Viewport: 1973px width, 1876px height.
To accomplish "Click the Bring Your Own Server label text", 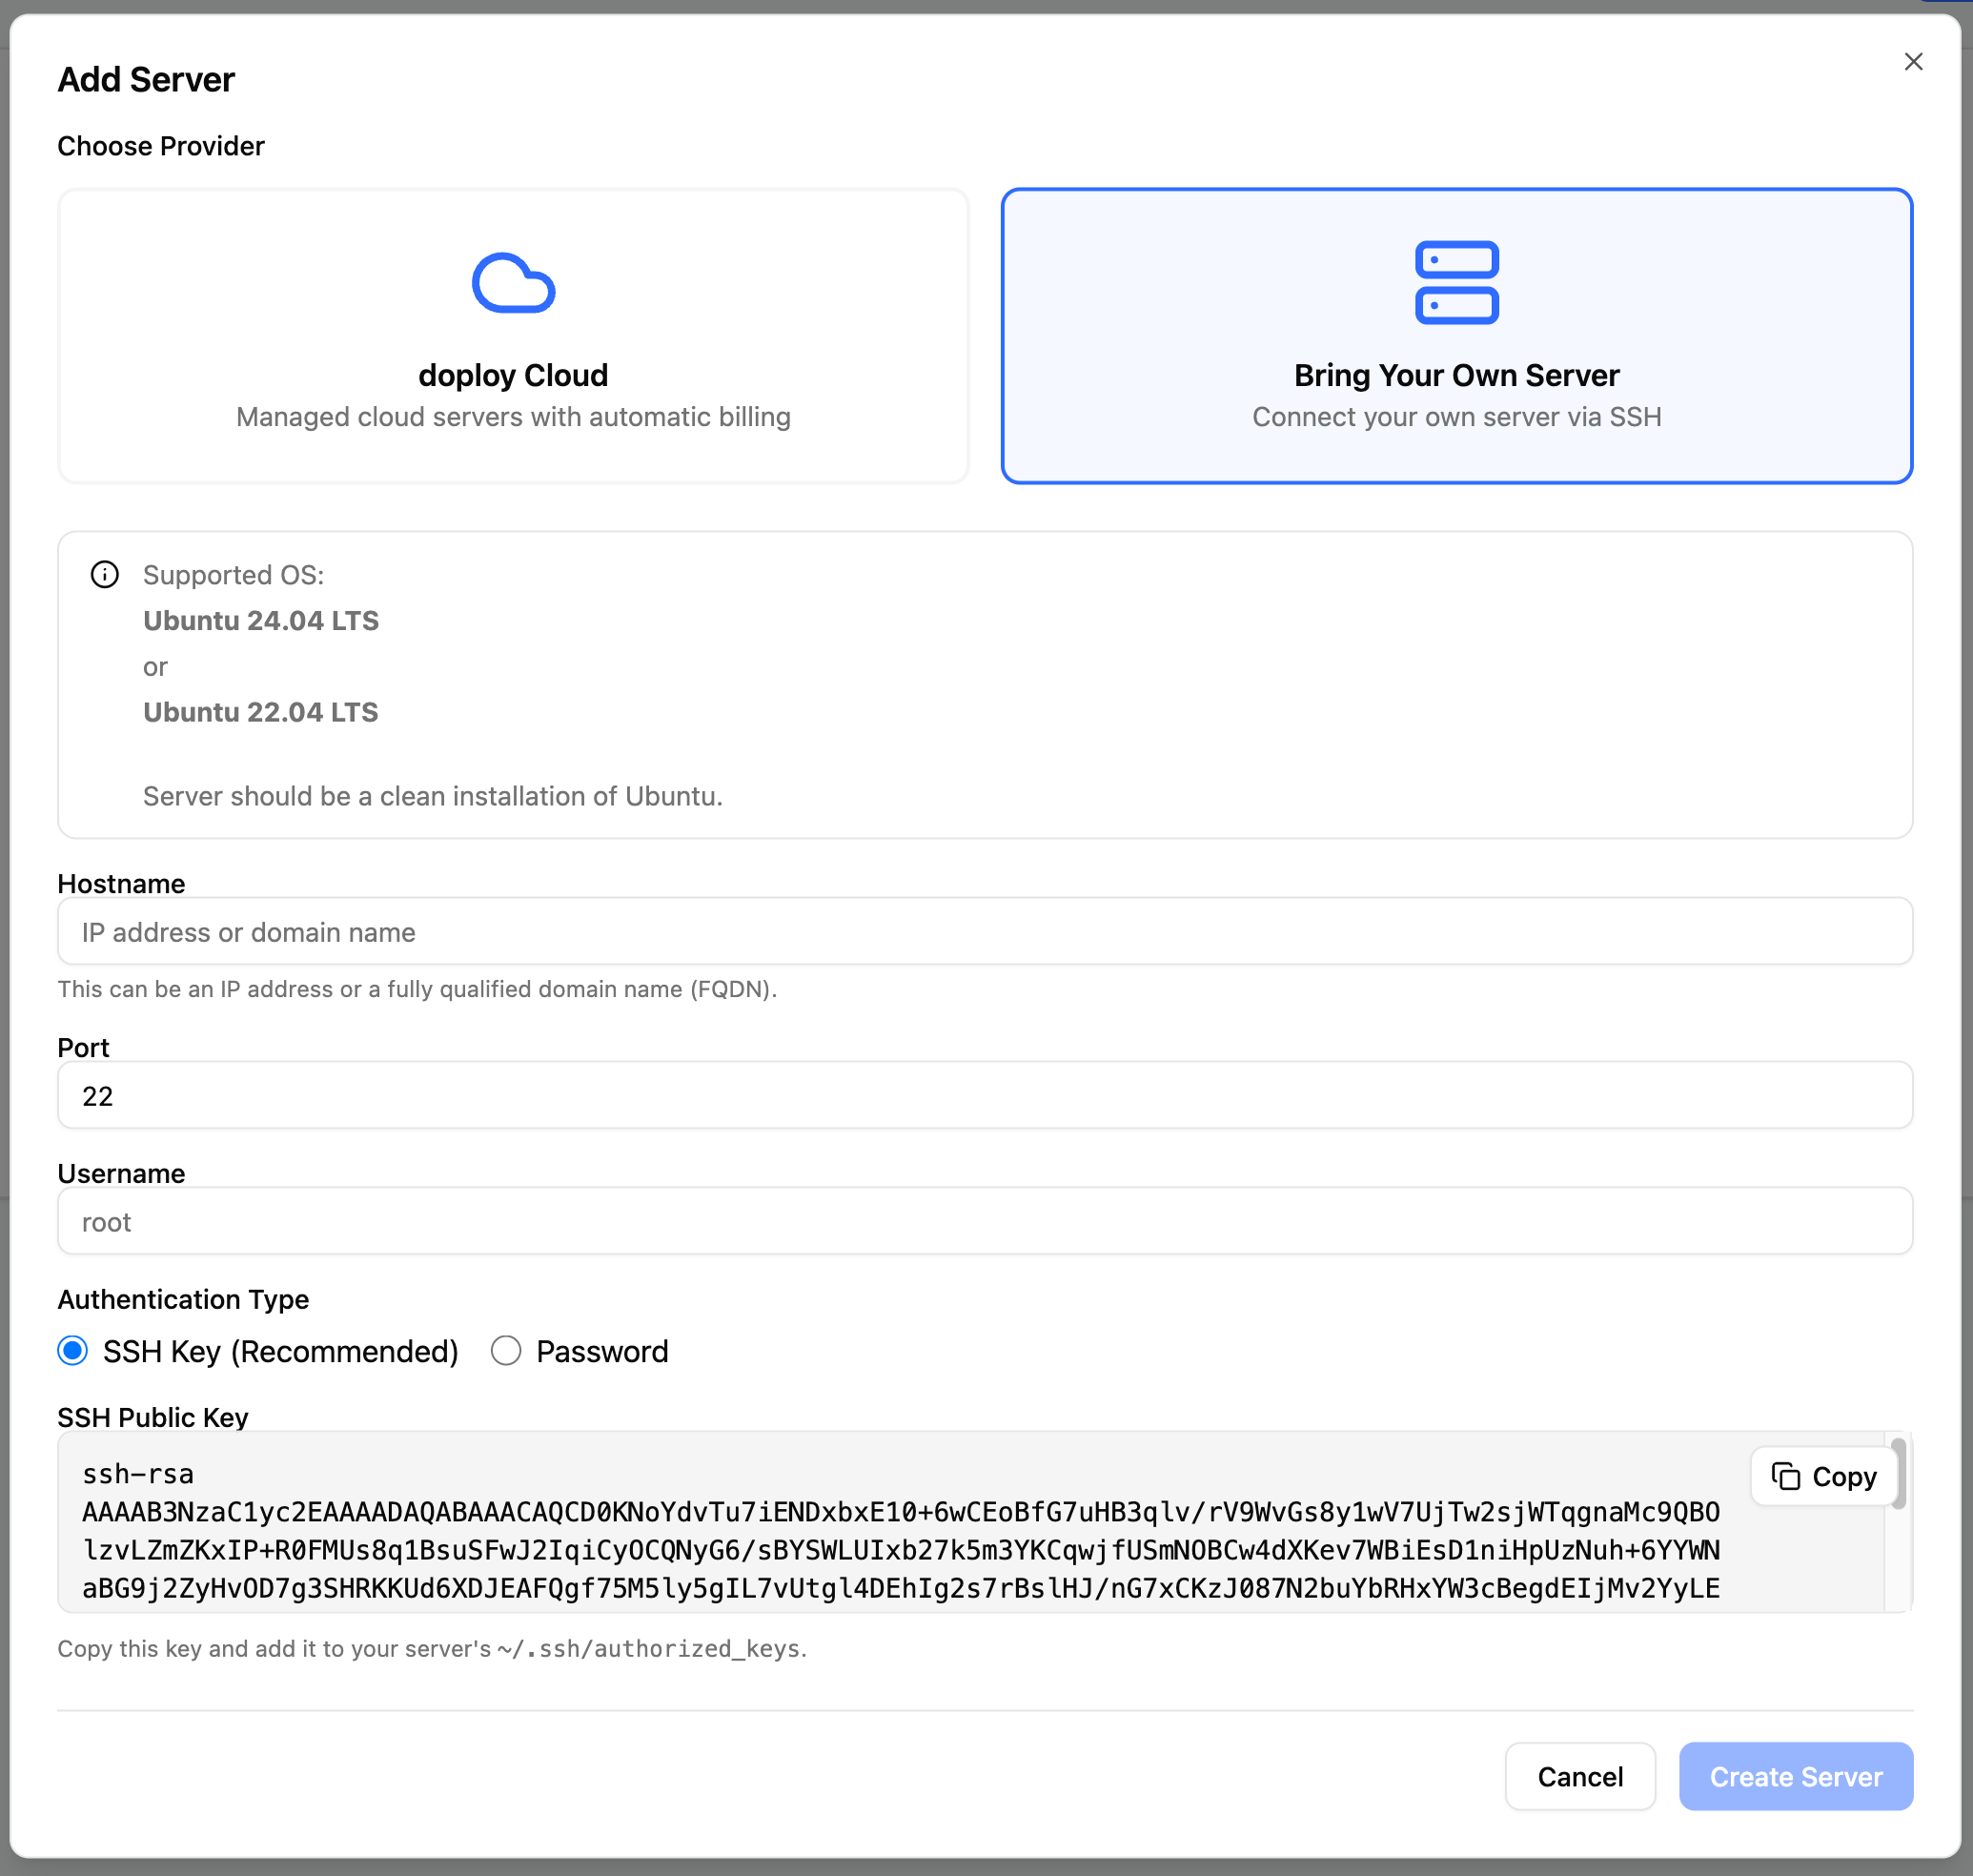I will click(x=1456, y=375).
